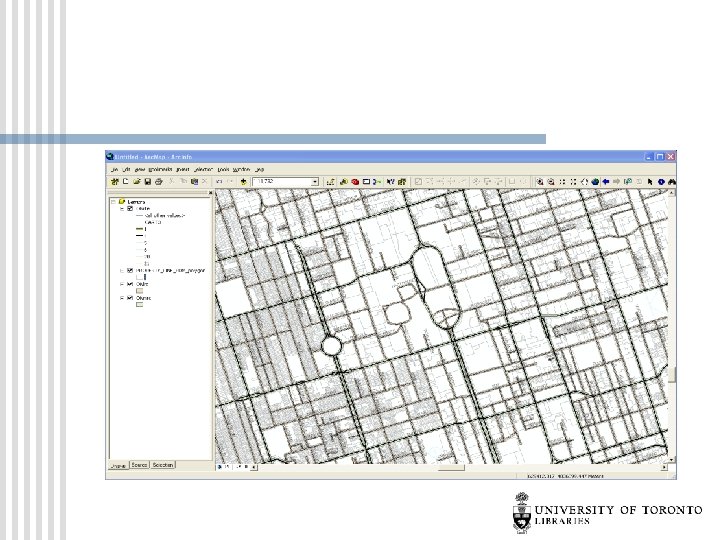Toggle visibility of the layer ending in _polygon
This screenshot has width=720, height=540.
[130, 270]
